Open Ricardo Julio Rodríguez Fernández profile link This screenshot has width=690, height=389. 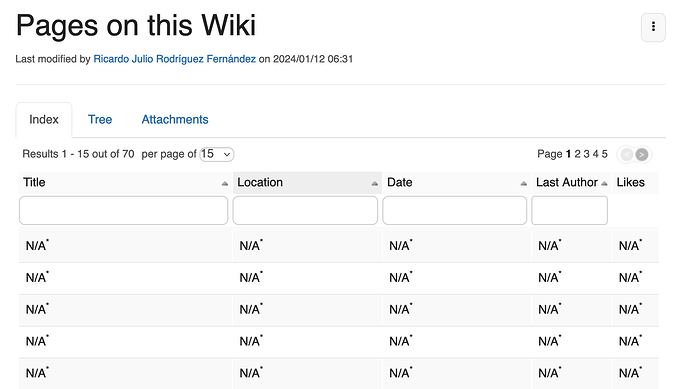tap(174, 59)
